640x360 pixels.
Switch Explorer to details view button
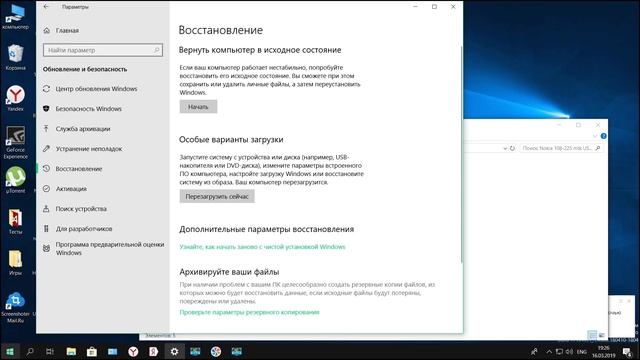pos(592,335)
